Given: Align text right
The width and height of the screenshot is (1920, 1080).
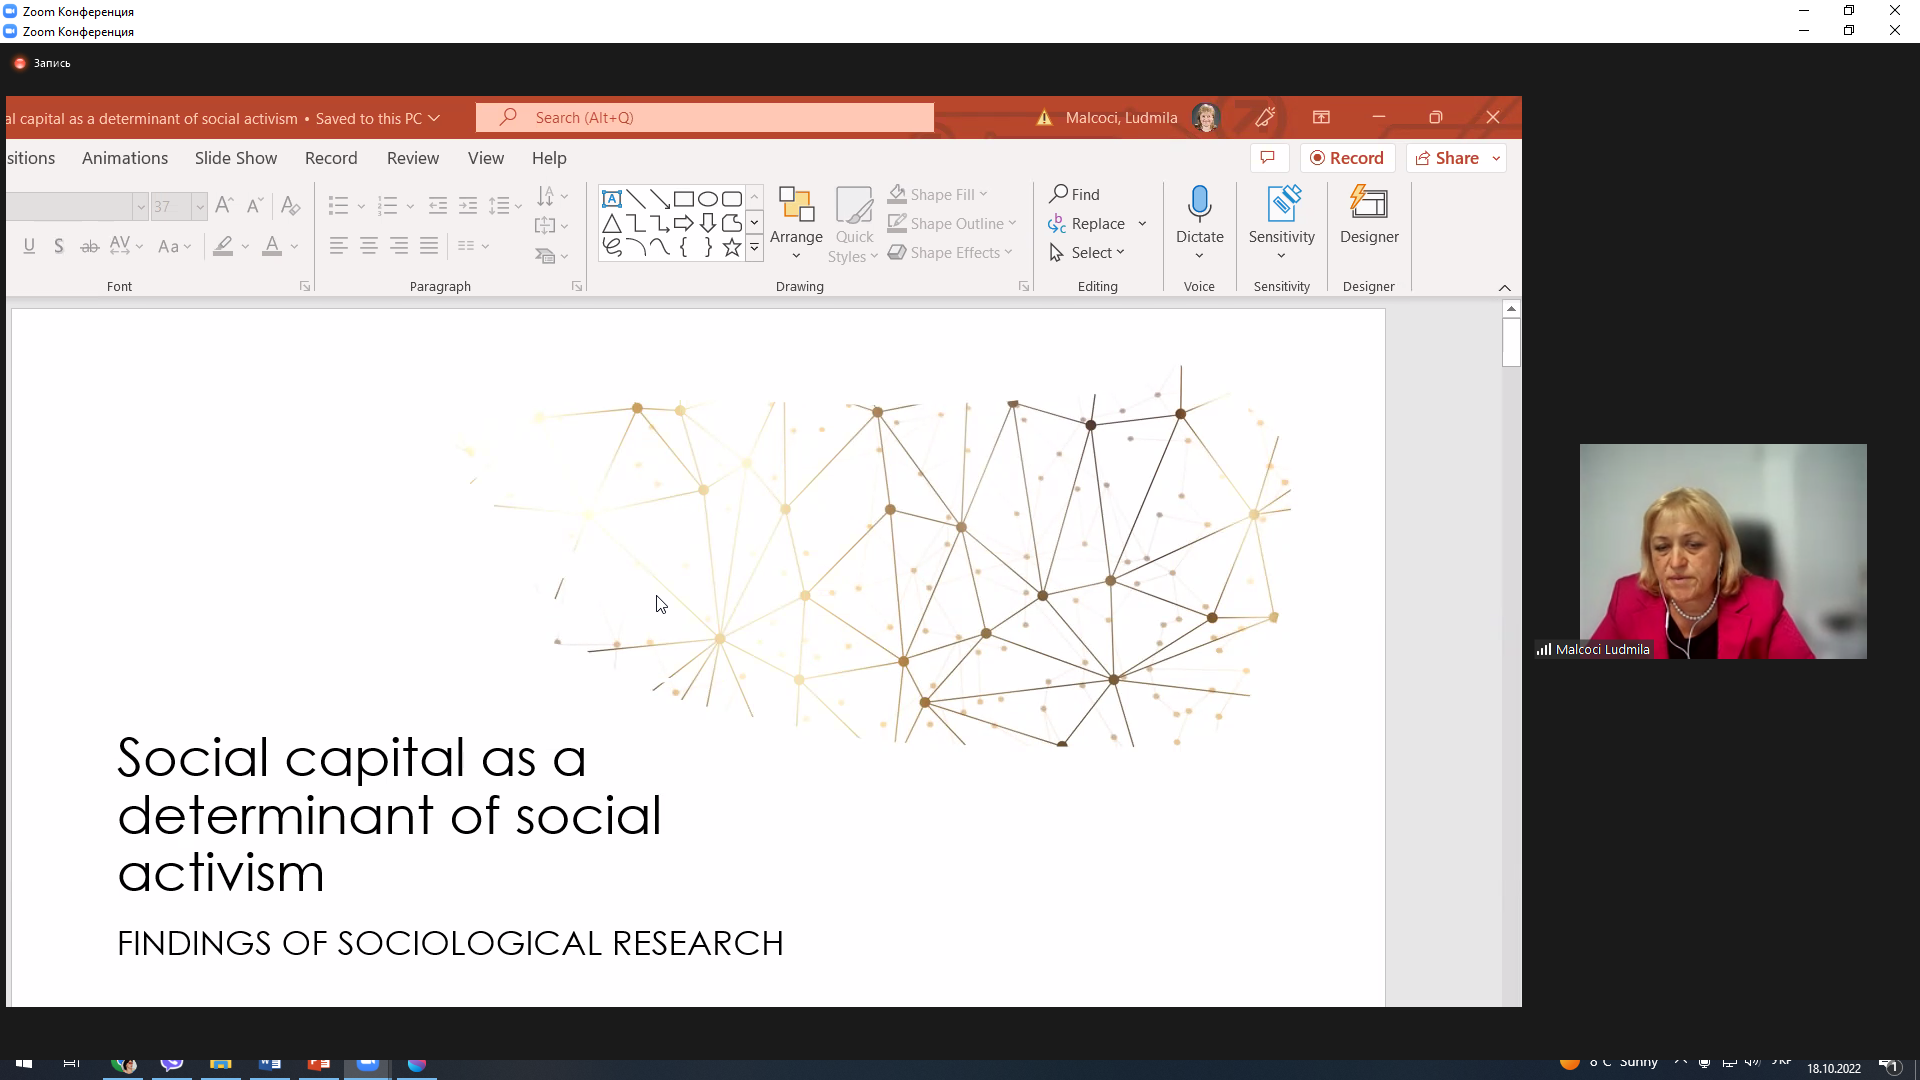Looking at the screenshot, I should (399, 246).
